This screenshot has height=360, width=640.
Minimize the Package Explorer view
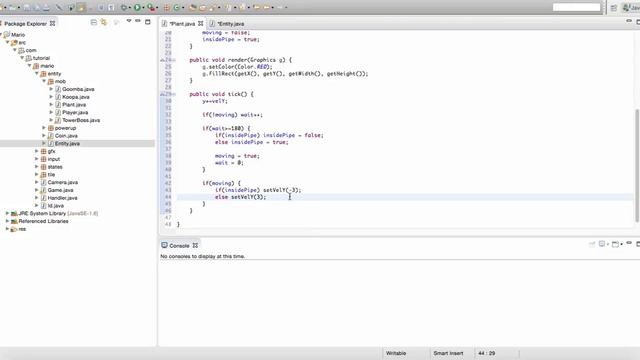pyautogui.click(x=138, y=20)
